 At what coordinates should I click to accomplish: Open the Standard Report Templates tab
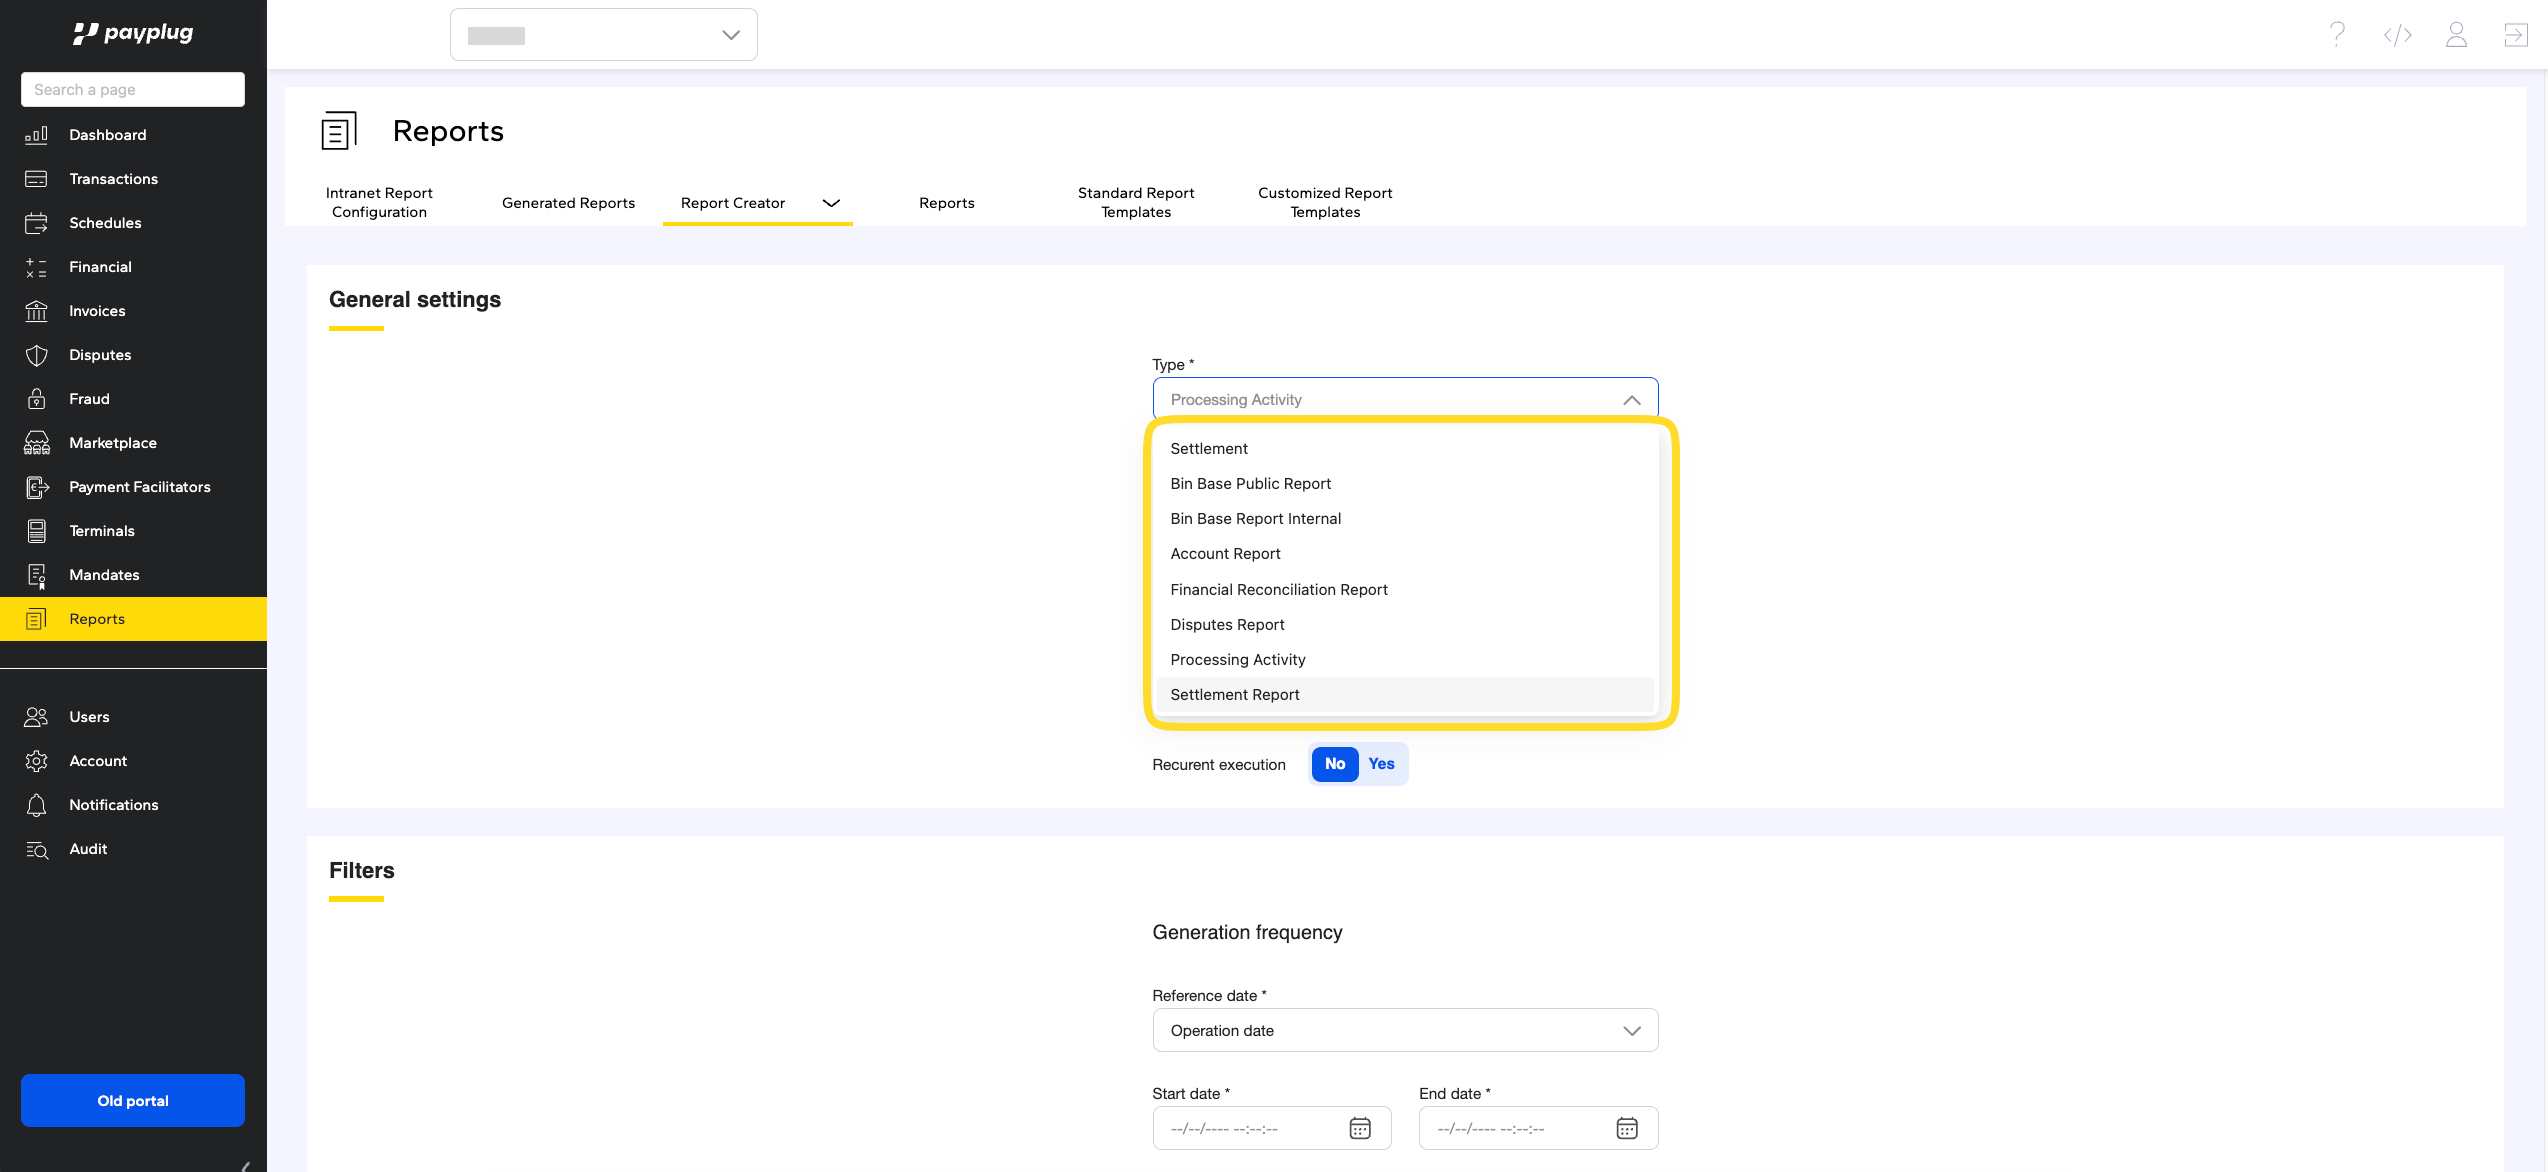1136,202
